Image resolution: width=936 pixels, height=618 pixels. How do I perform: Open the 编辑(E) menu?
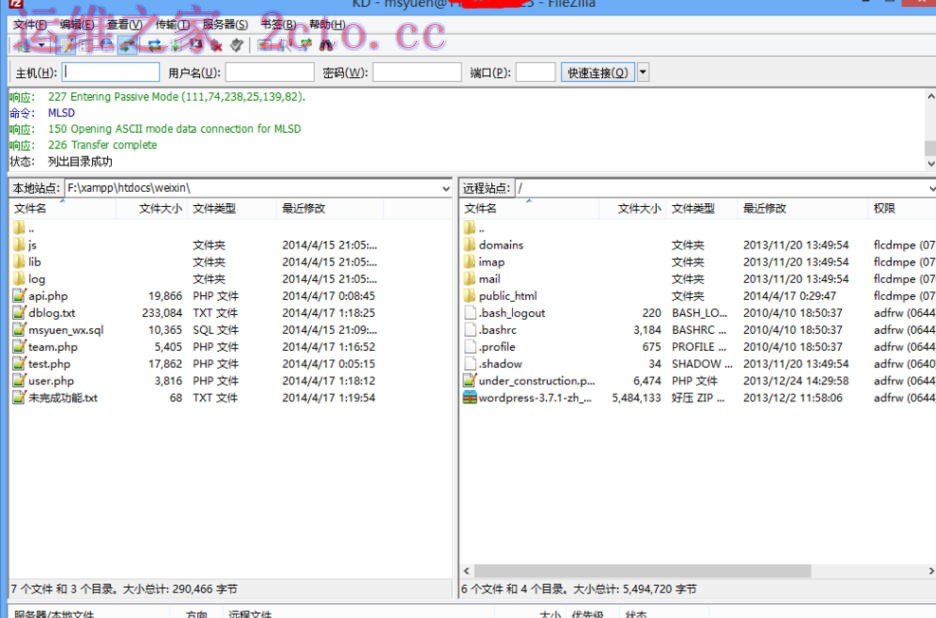(x=77, y=25)
